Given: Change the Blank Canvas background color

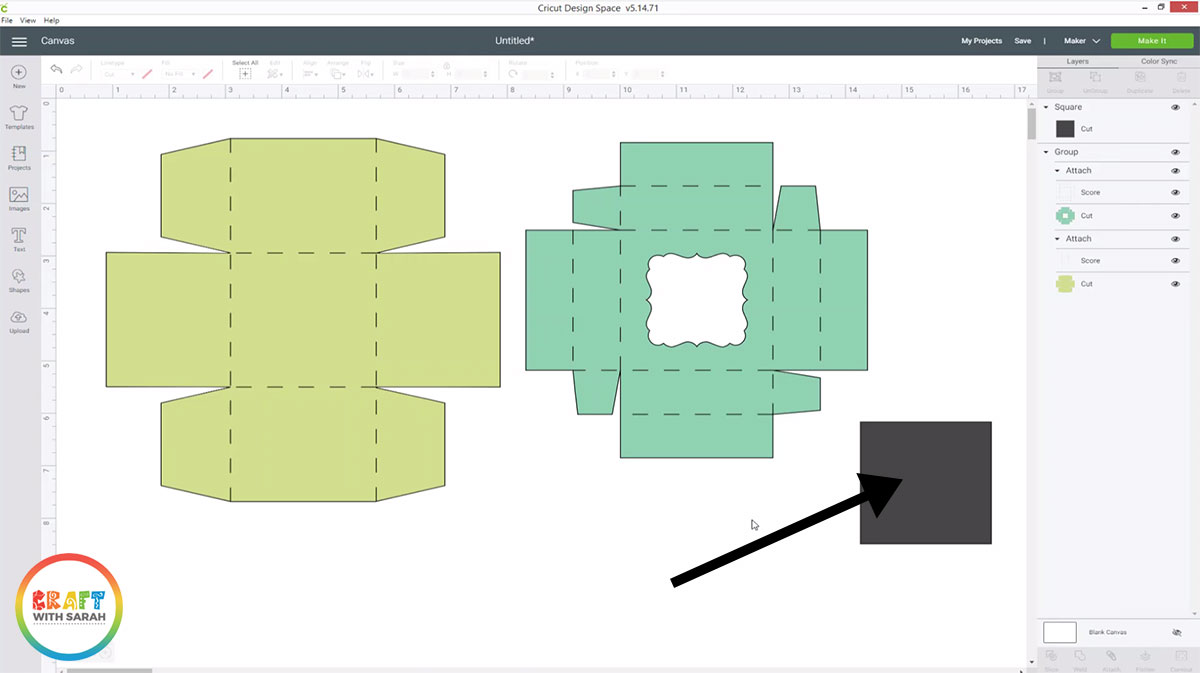Looking at the screenshot, I should tap(1060, 631).
